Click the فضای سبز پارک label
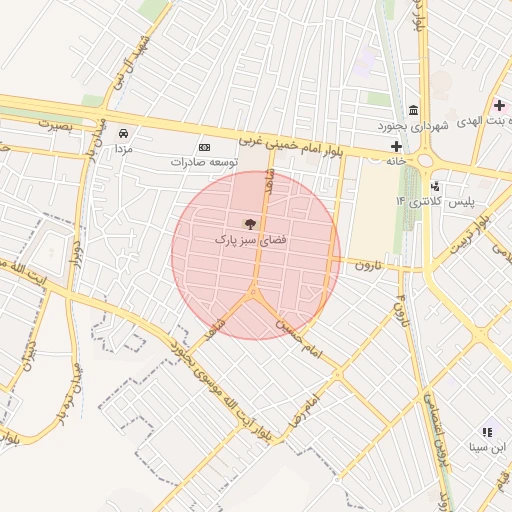Screen dimensions: 512x512 (x=250, y=240)
